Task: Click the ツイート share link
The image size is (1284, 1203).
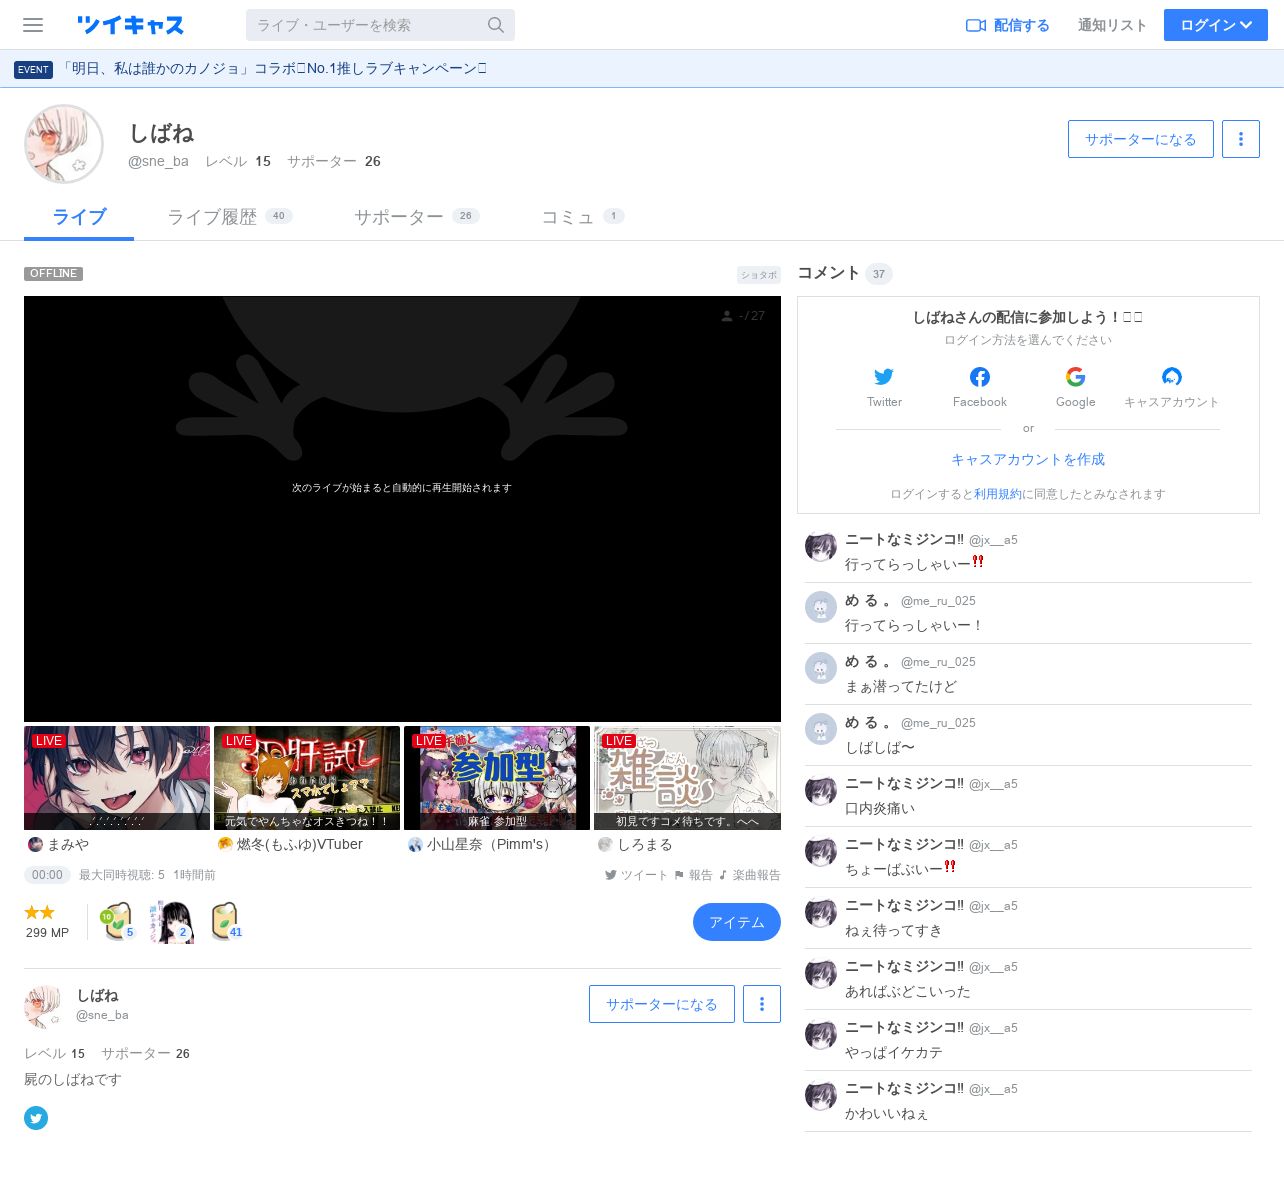Action: tap(636, 875)
